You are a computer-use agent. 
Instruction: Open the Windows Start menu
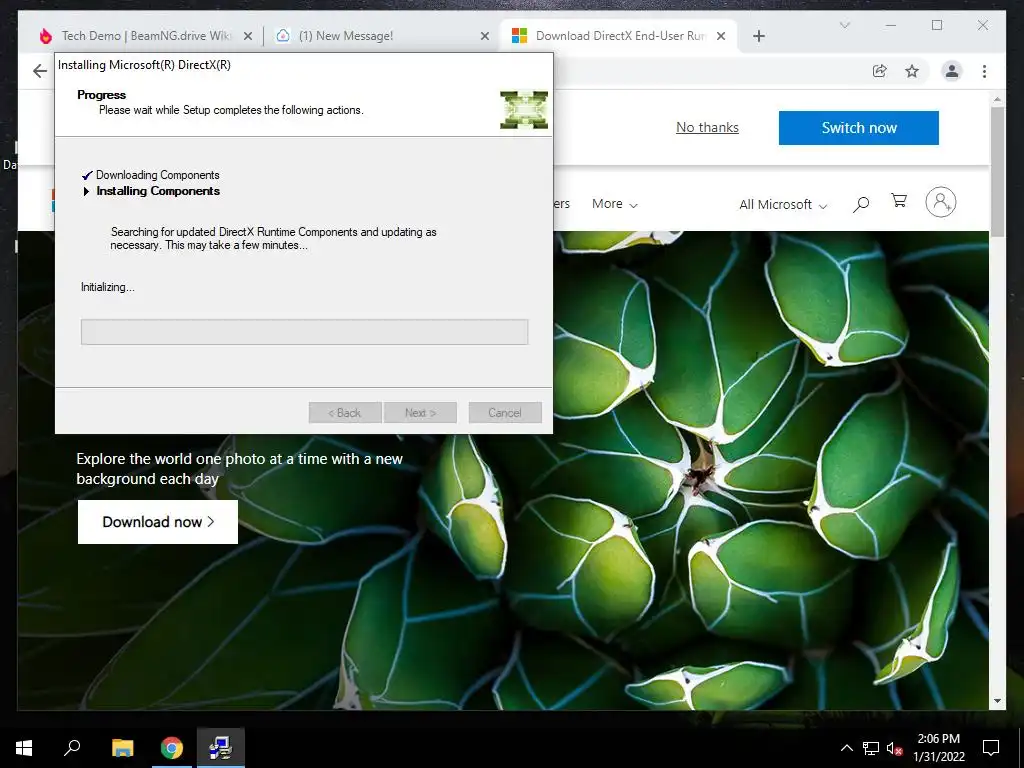coord(24,748)
